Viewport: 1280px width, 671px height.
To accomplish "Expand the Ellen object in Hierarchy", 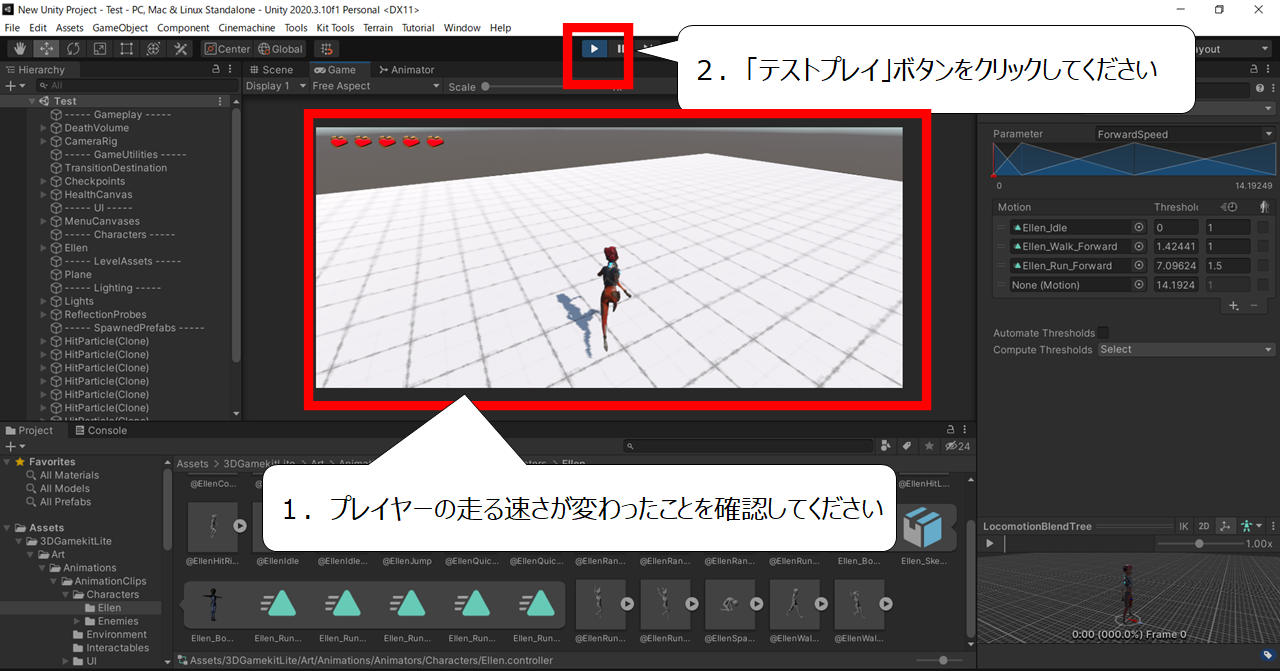I will (x=44, y=248).
